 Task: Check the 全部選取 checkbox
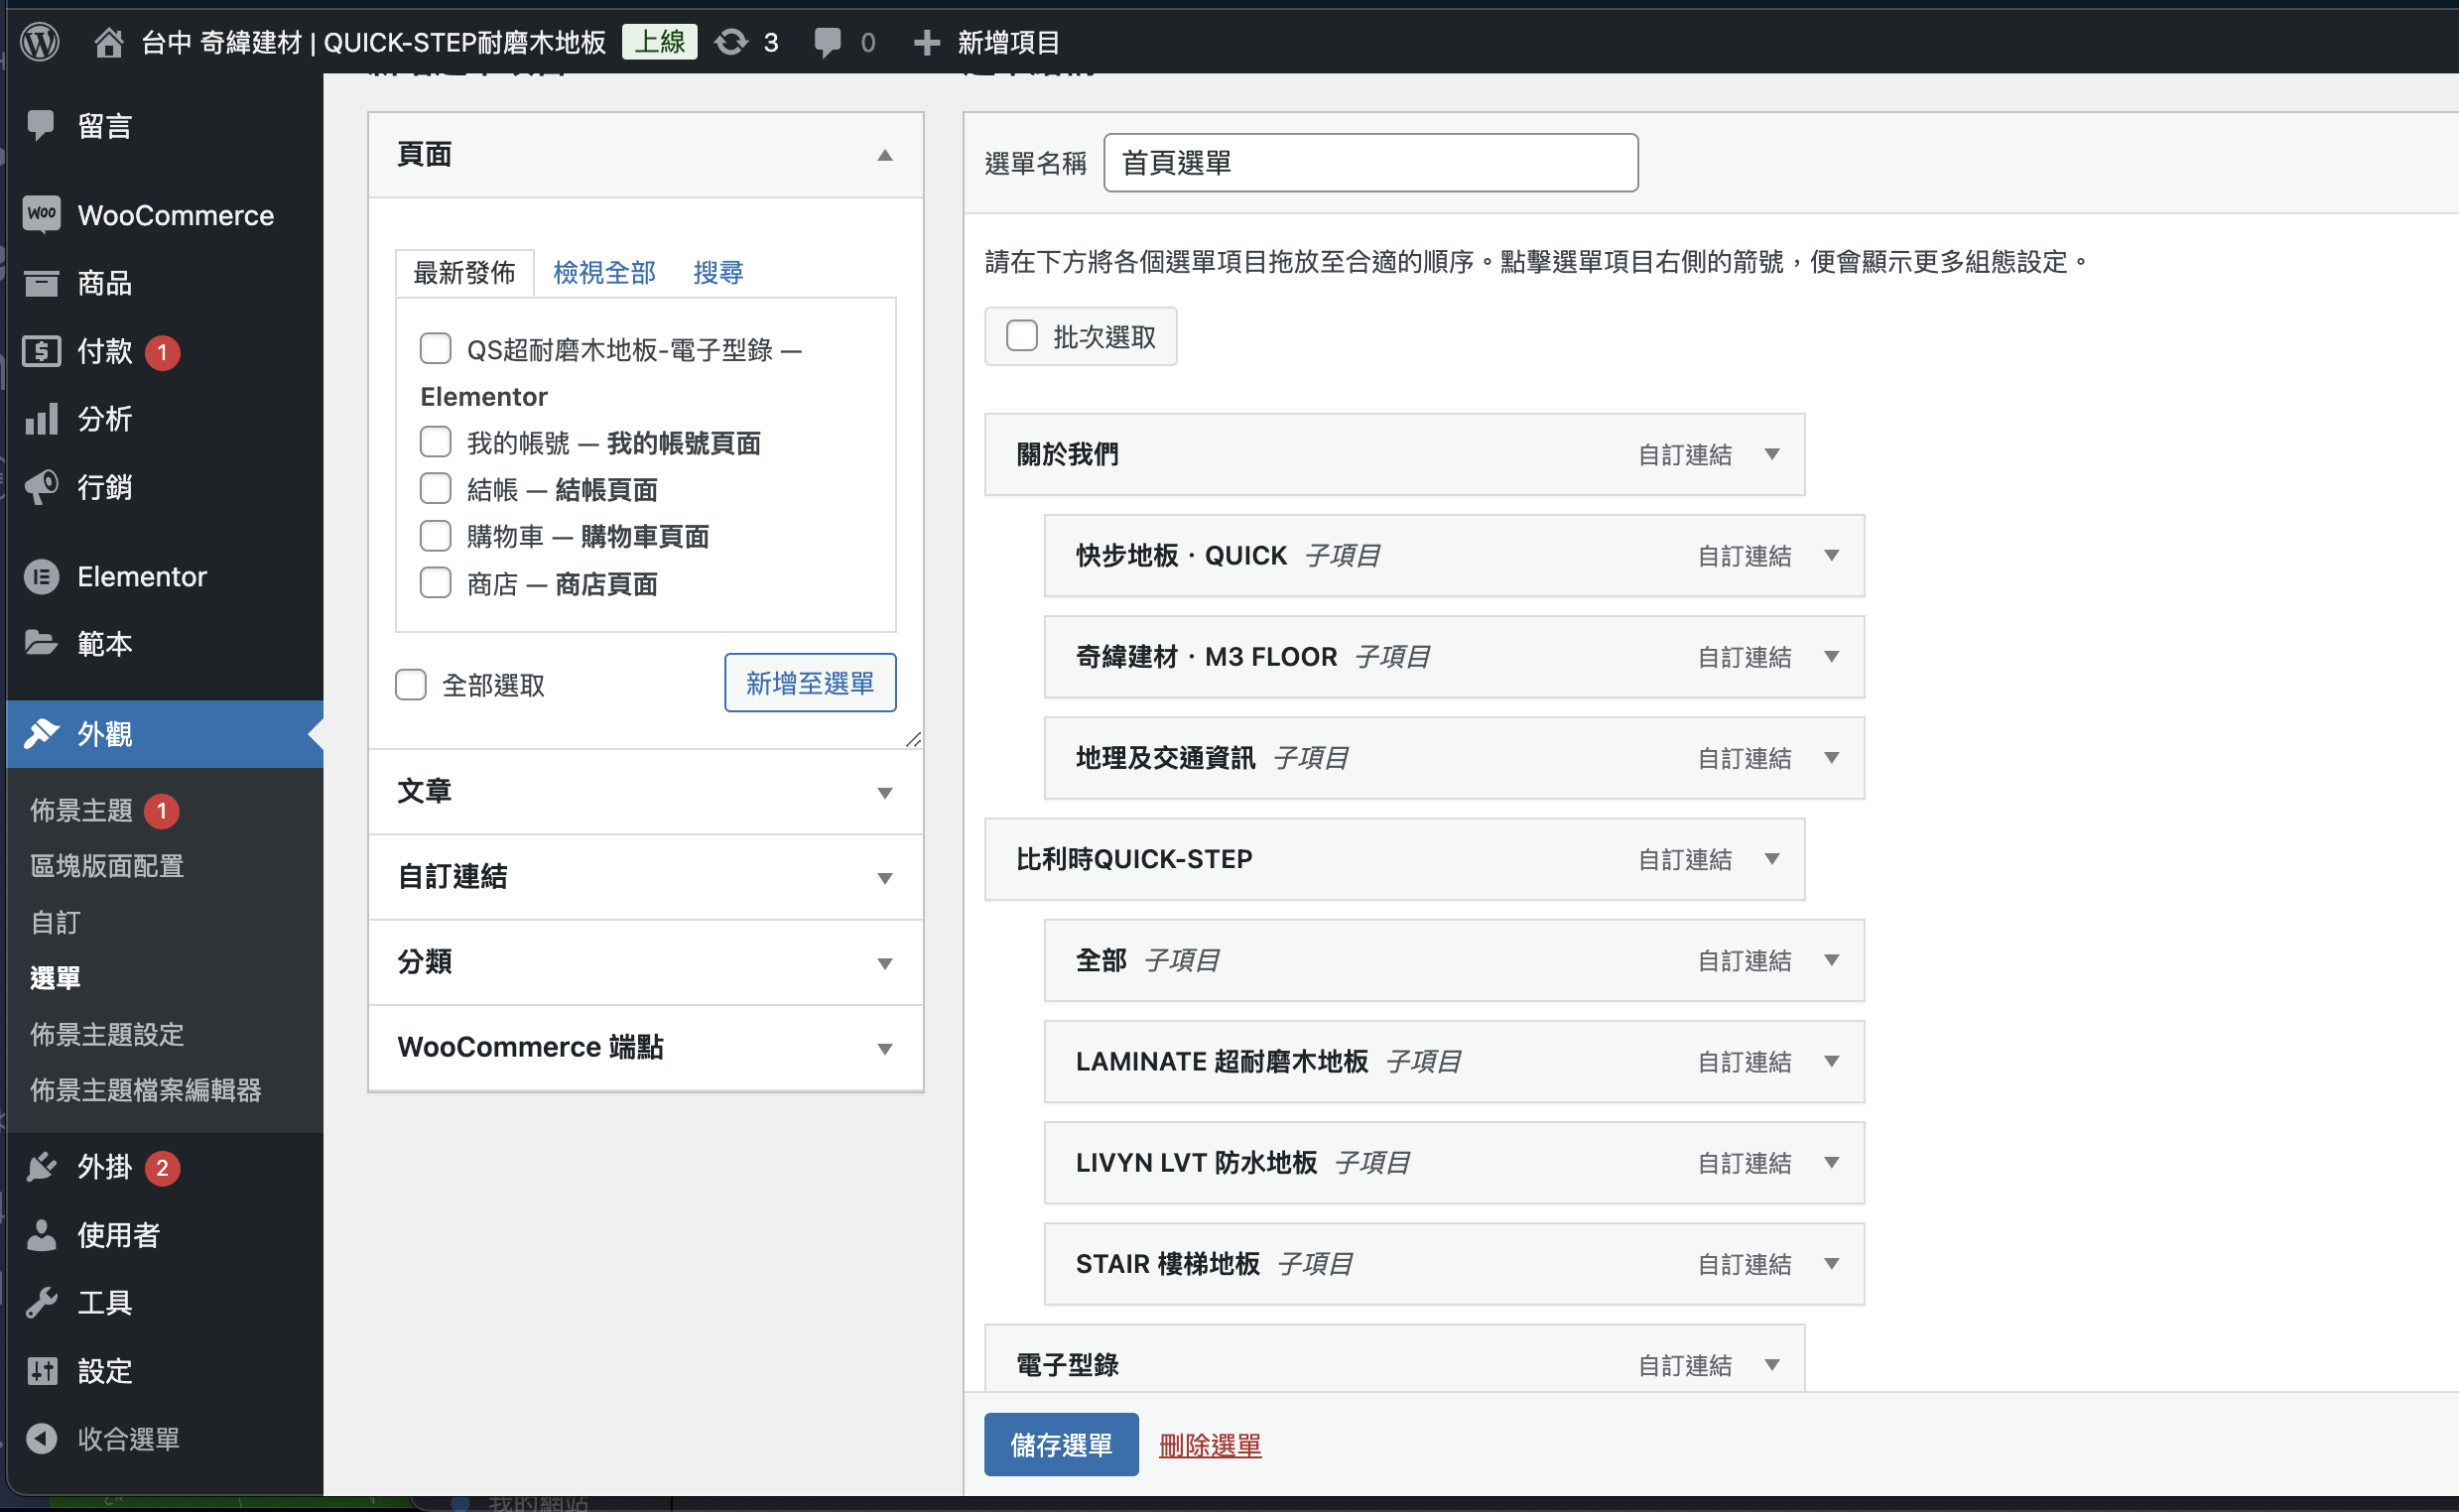pyautogui.click(x=411, y=684)
